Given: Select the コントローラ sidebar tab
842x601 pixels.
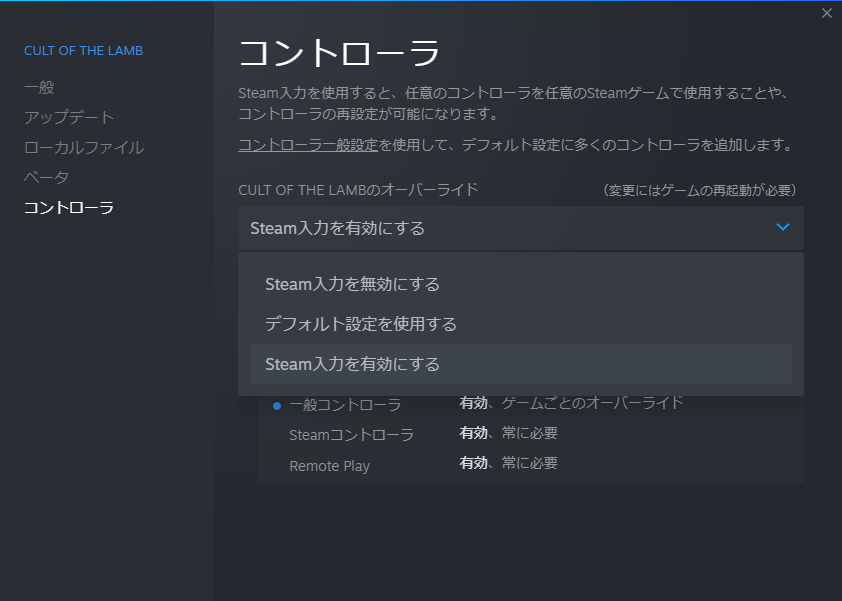Looking at the screenshot, I should point(69,207).
